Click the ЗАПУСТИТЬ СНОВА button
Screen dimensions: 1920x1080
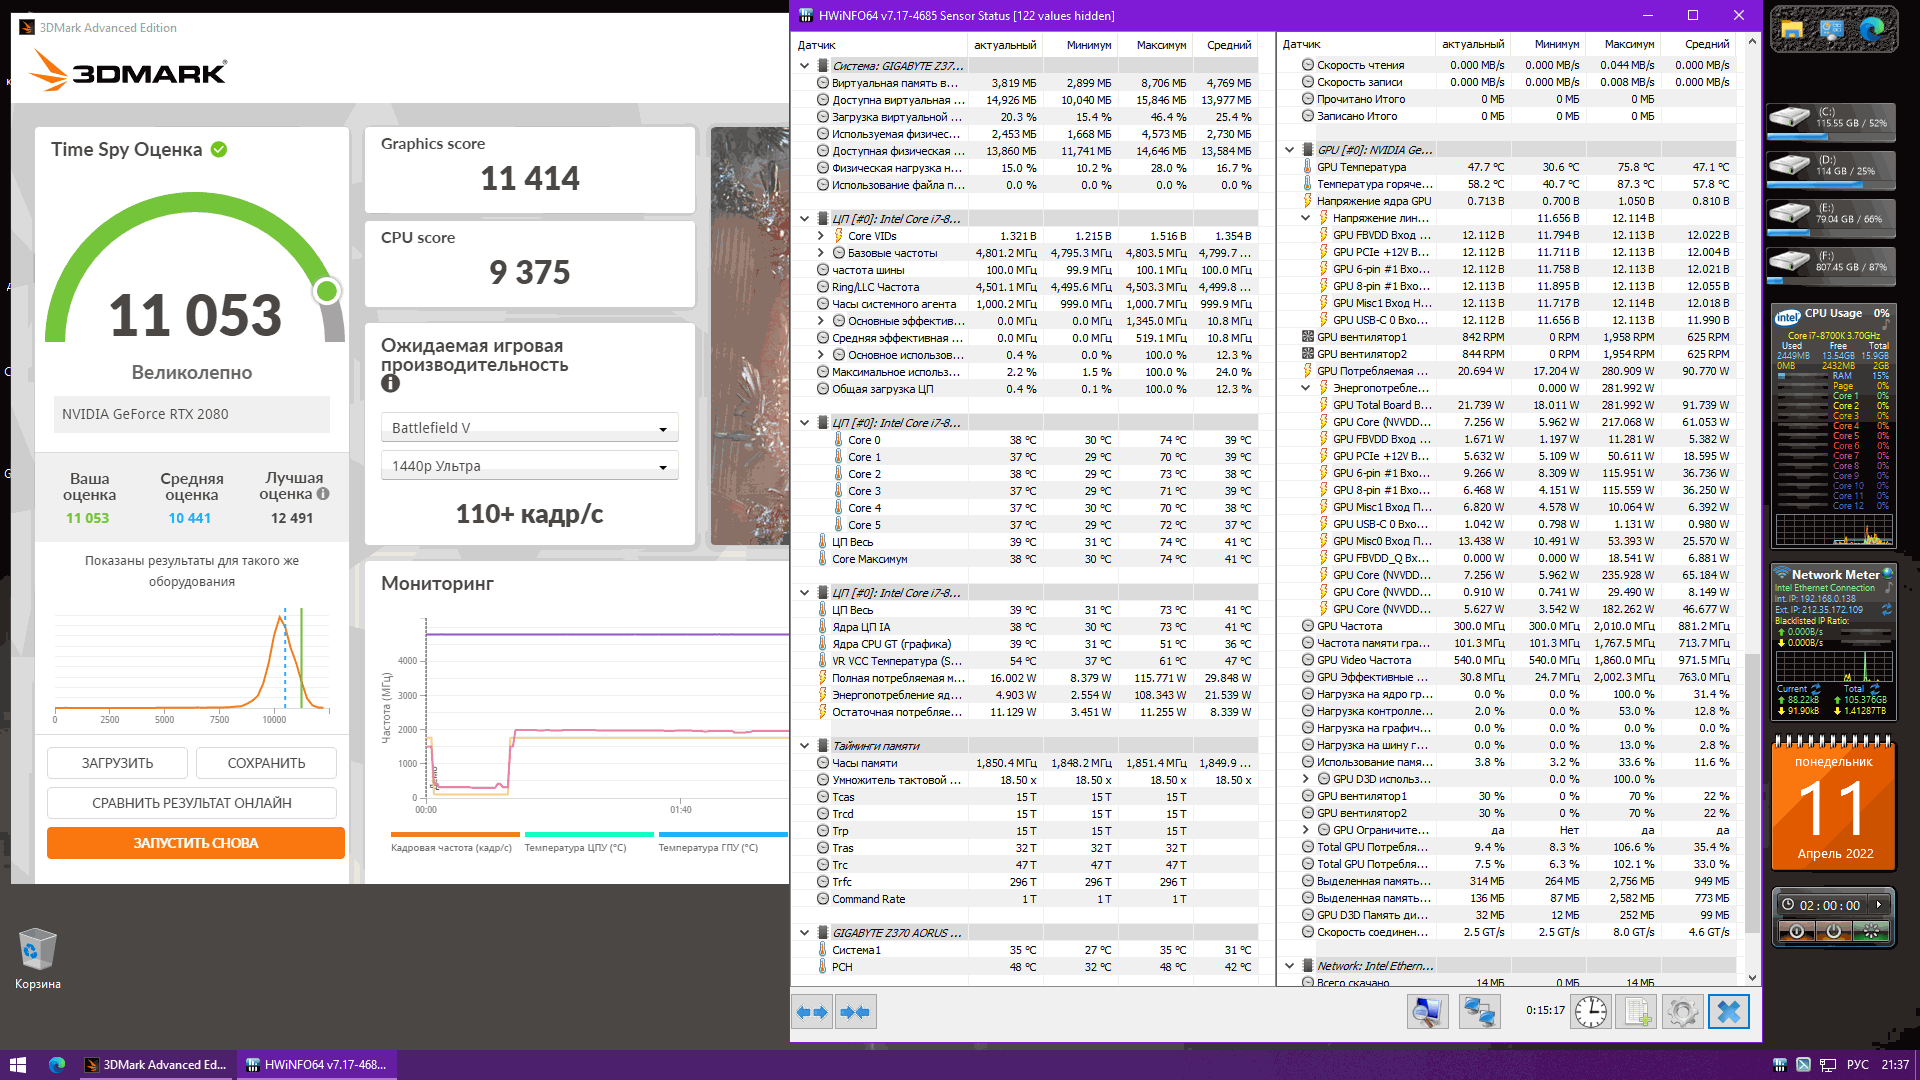(x=195, y=843)
